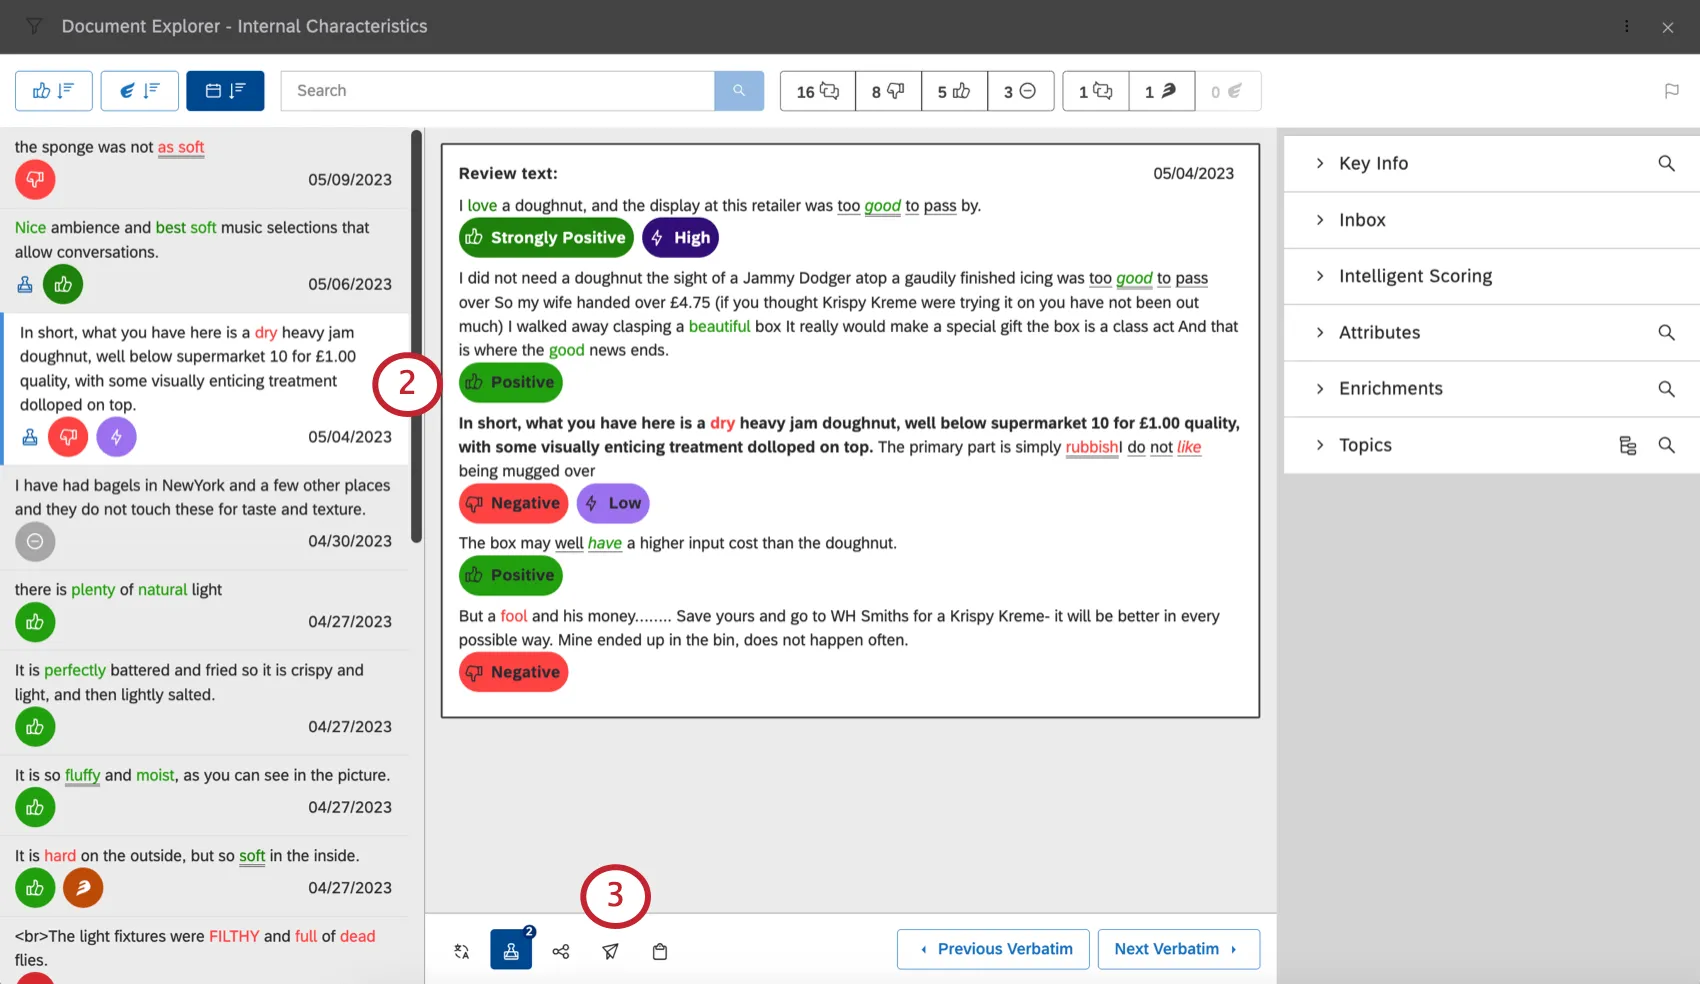Search within Topics

coord(1666,445)
